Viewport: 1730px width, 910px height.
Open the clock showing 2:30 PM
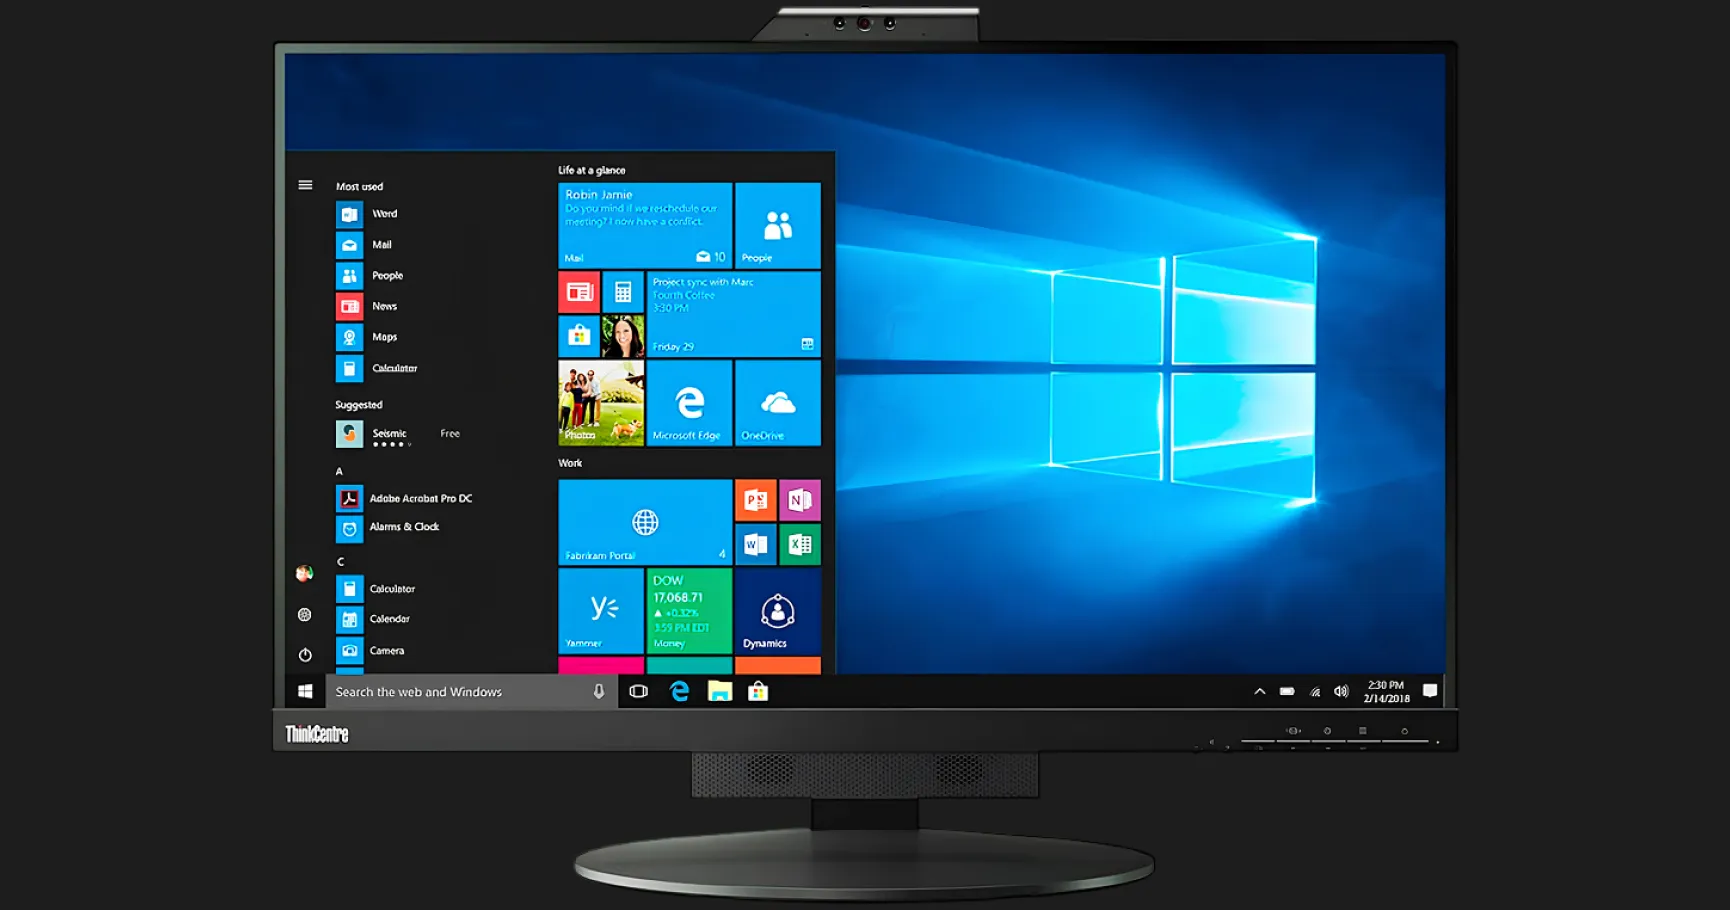point(1386,692)
